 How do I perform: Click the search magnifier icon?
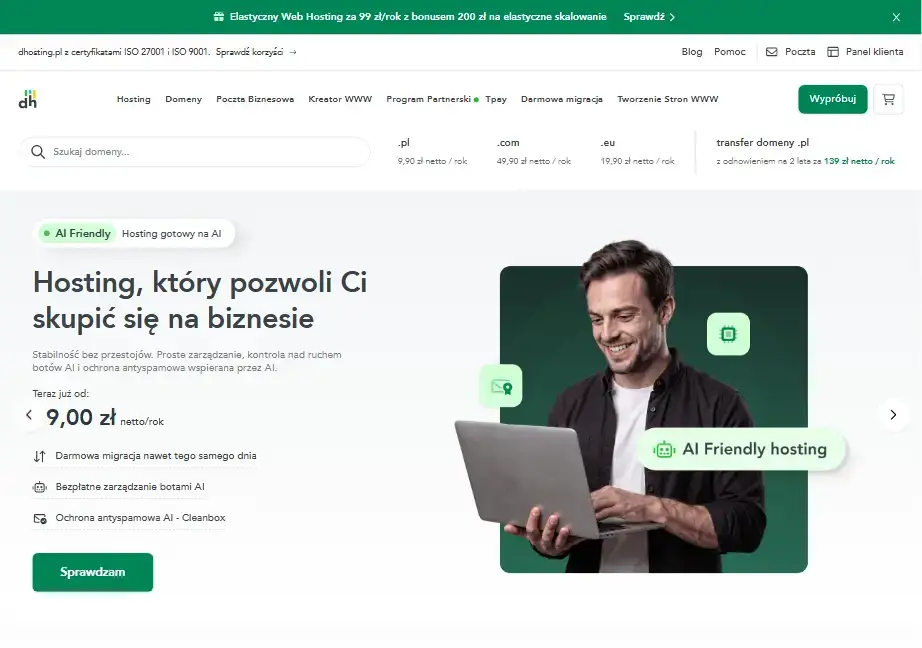click(38, 152)
